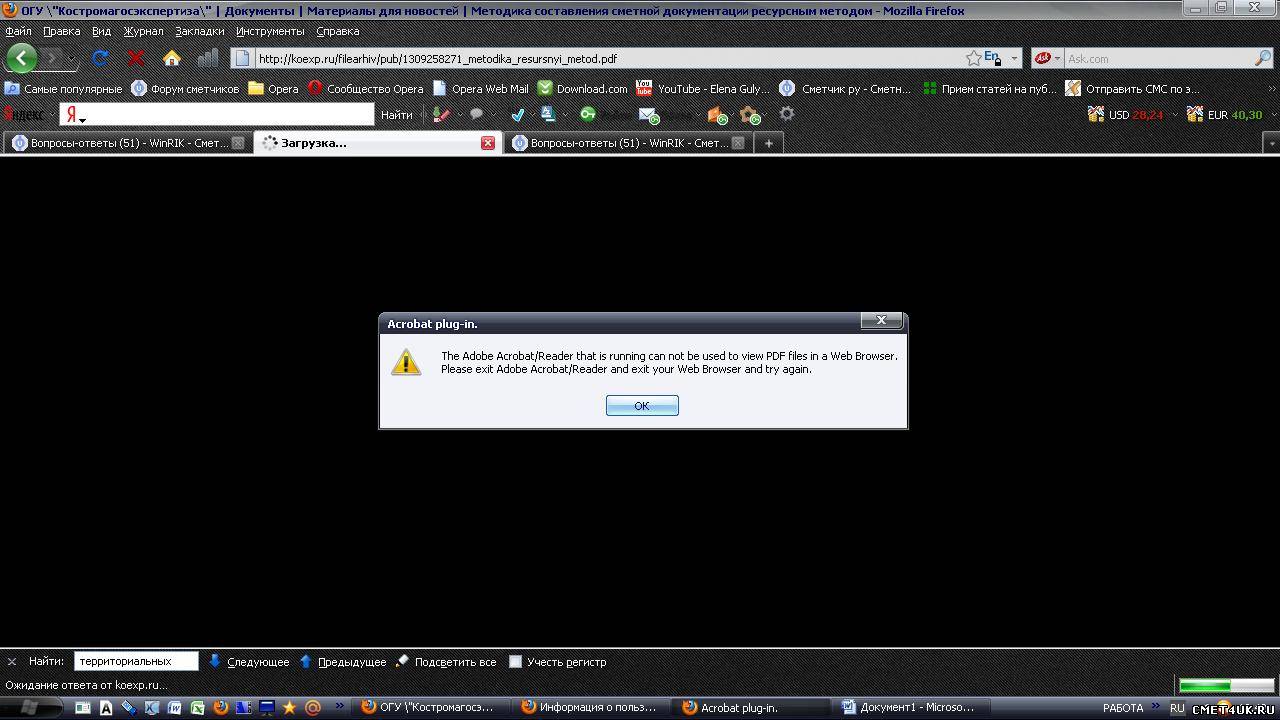This screenshot has width=1280, height=720.
Task: Close the find bar with the X icon
Action: tap(12, 661)
